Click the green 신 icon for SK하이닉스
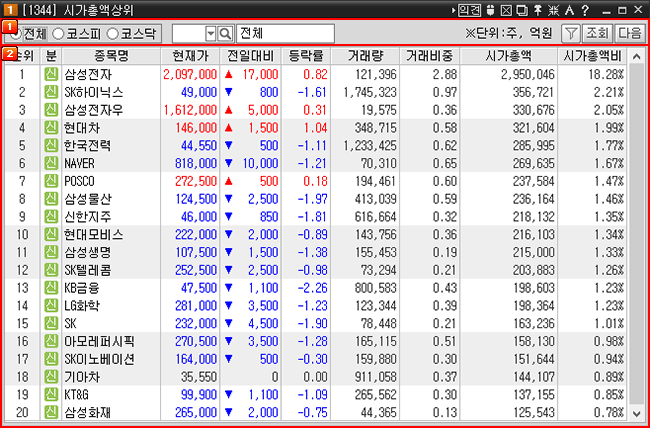Viewport: 650px width, 428px height. (51, 92)
